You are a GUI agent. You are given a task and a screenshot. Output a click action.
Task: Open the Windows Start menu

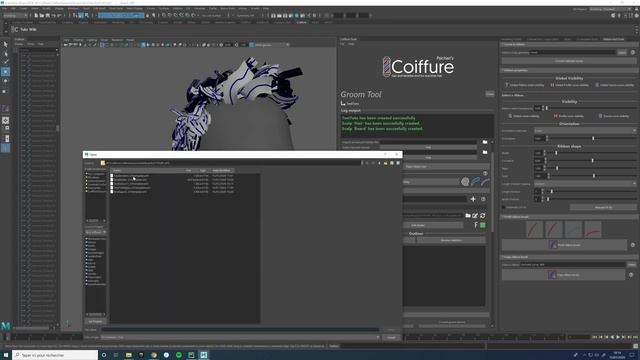pyautogui.click(x=6, y=355)
